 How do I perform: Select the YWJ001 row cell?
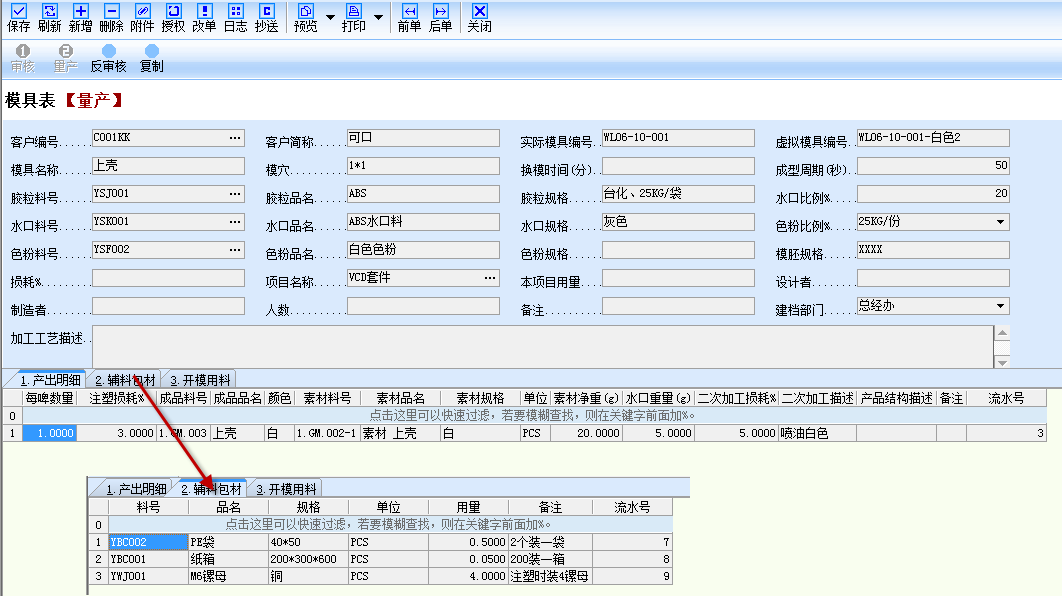coord(148,576)
